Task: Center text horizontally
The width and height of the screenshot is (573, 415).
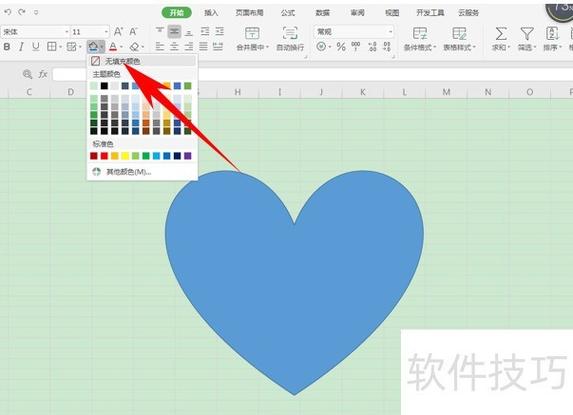Action: [174, 46]
